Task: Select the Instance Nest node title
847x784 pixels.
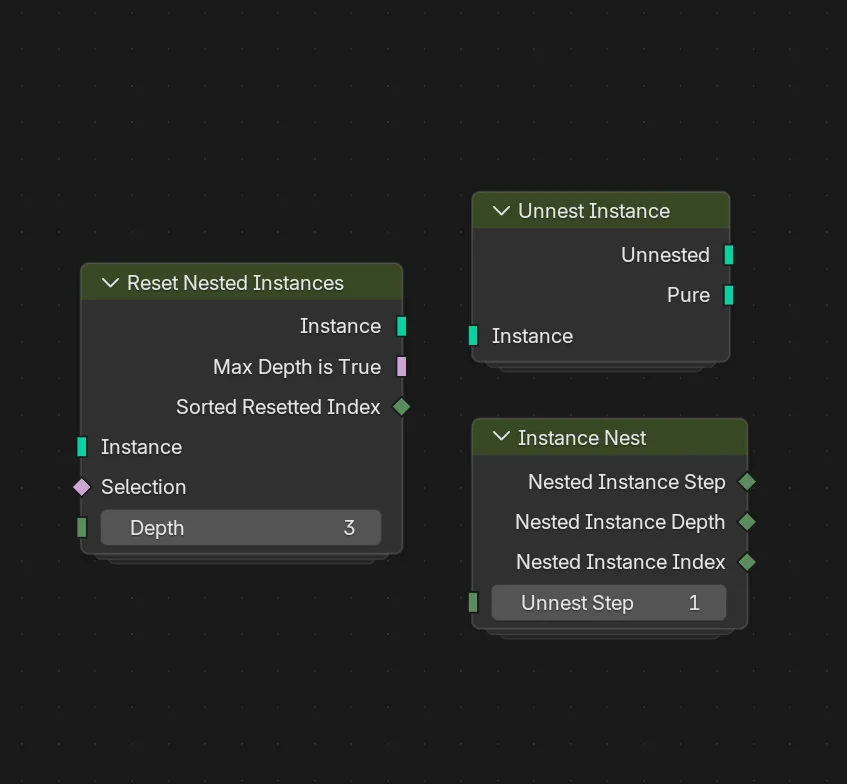Action: (x=582, y=438)
